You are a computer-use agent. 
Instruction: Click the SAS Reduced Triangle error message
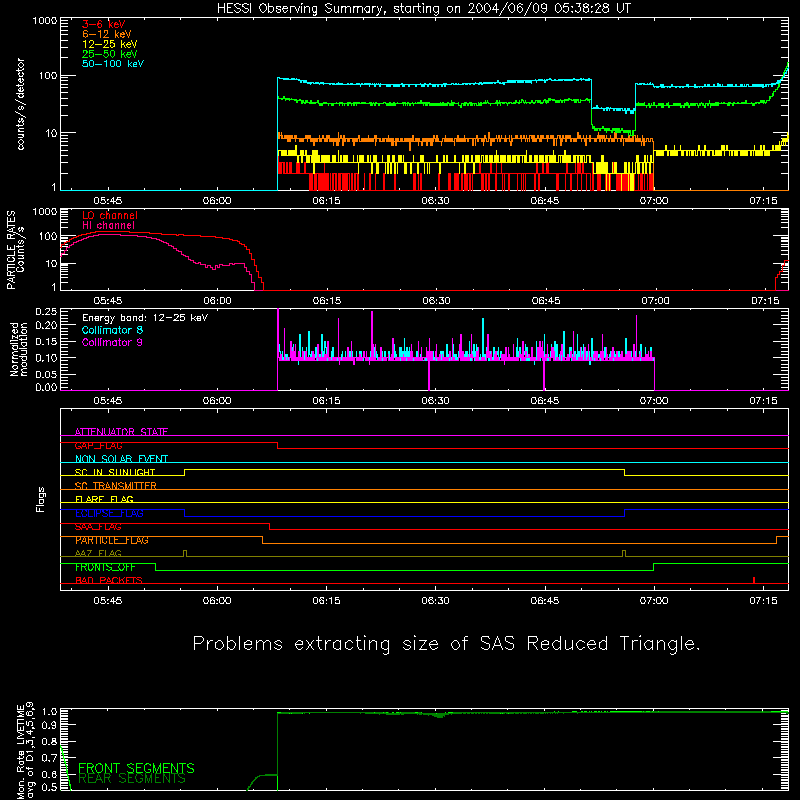click(x=446, y=644)
